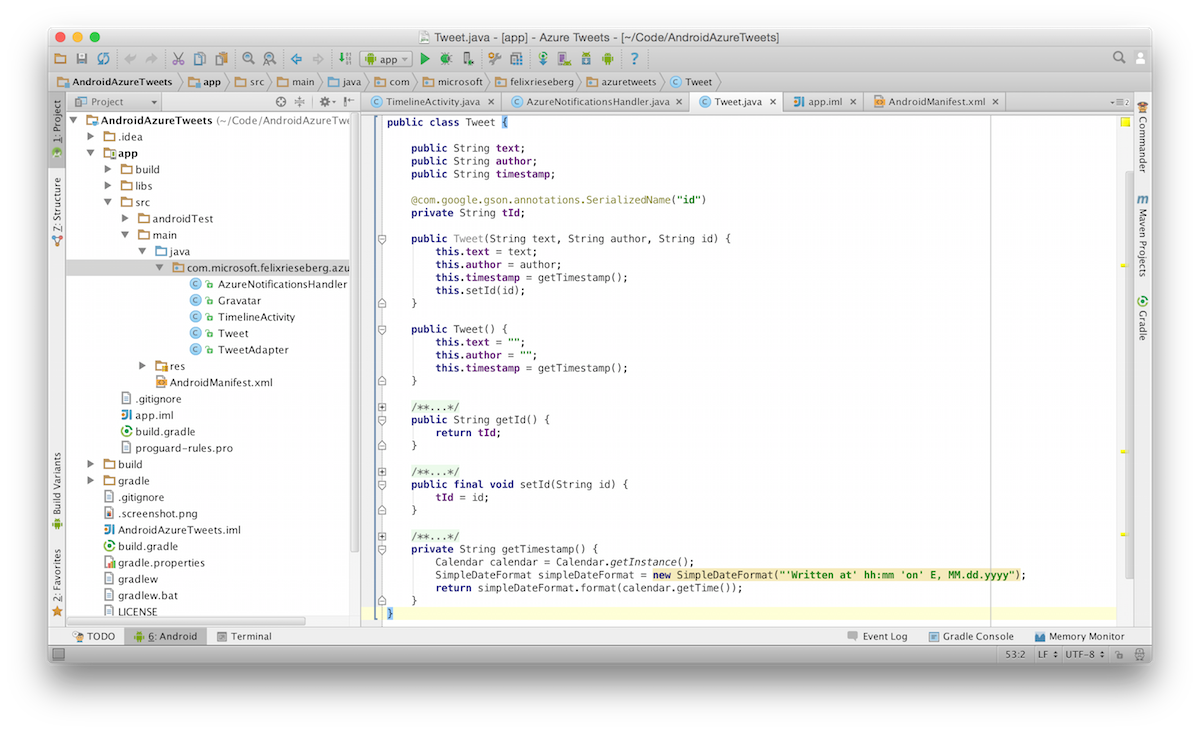Click the Synchronize refresh icon
This screenshot has height=732, width=1200.
tap(103, 60)
